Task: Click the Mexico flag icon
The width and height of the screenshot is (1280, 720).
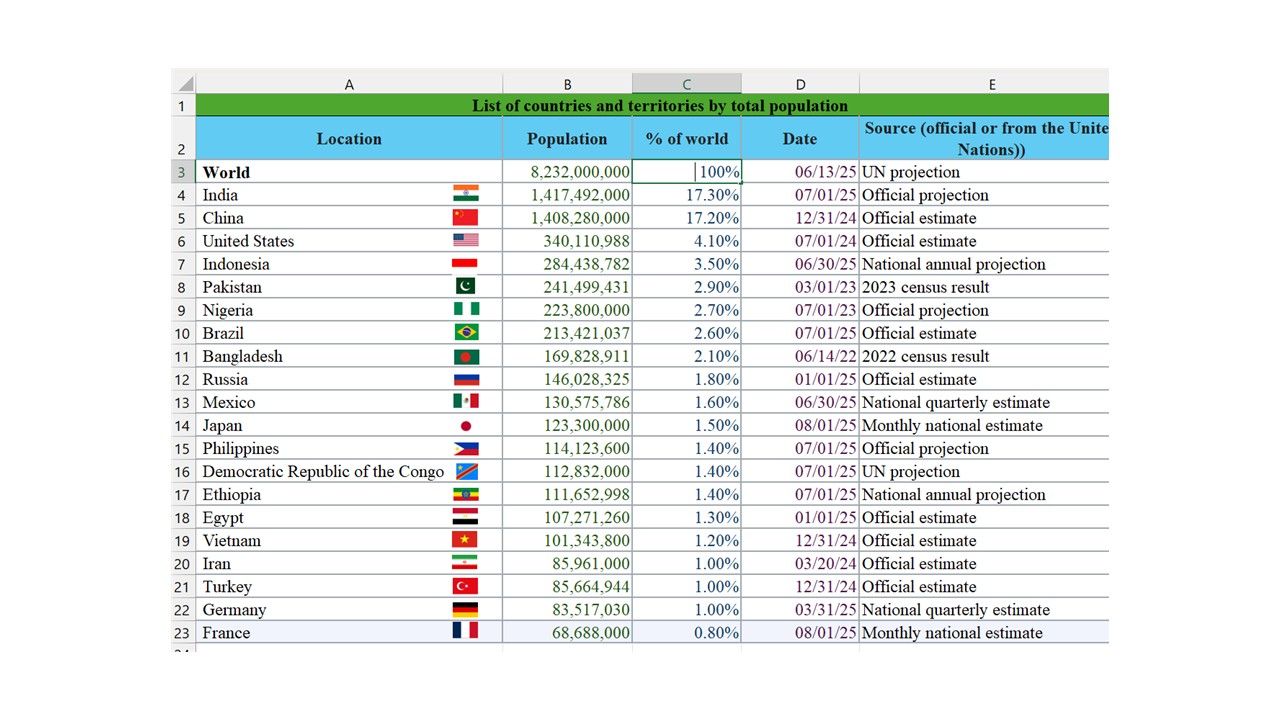Action: pos(465,401)
